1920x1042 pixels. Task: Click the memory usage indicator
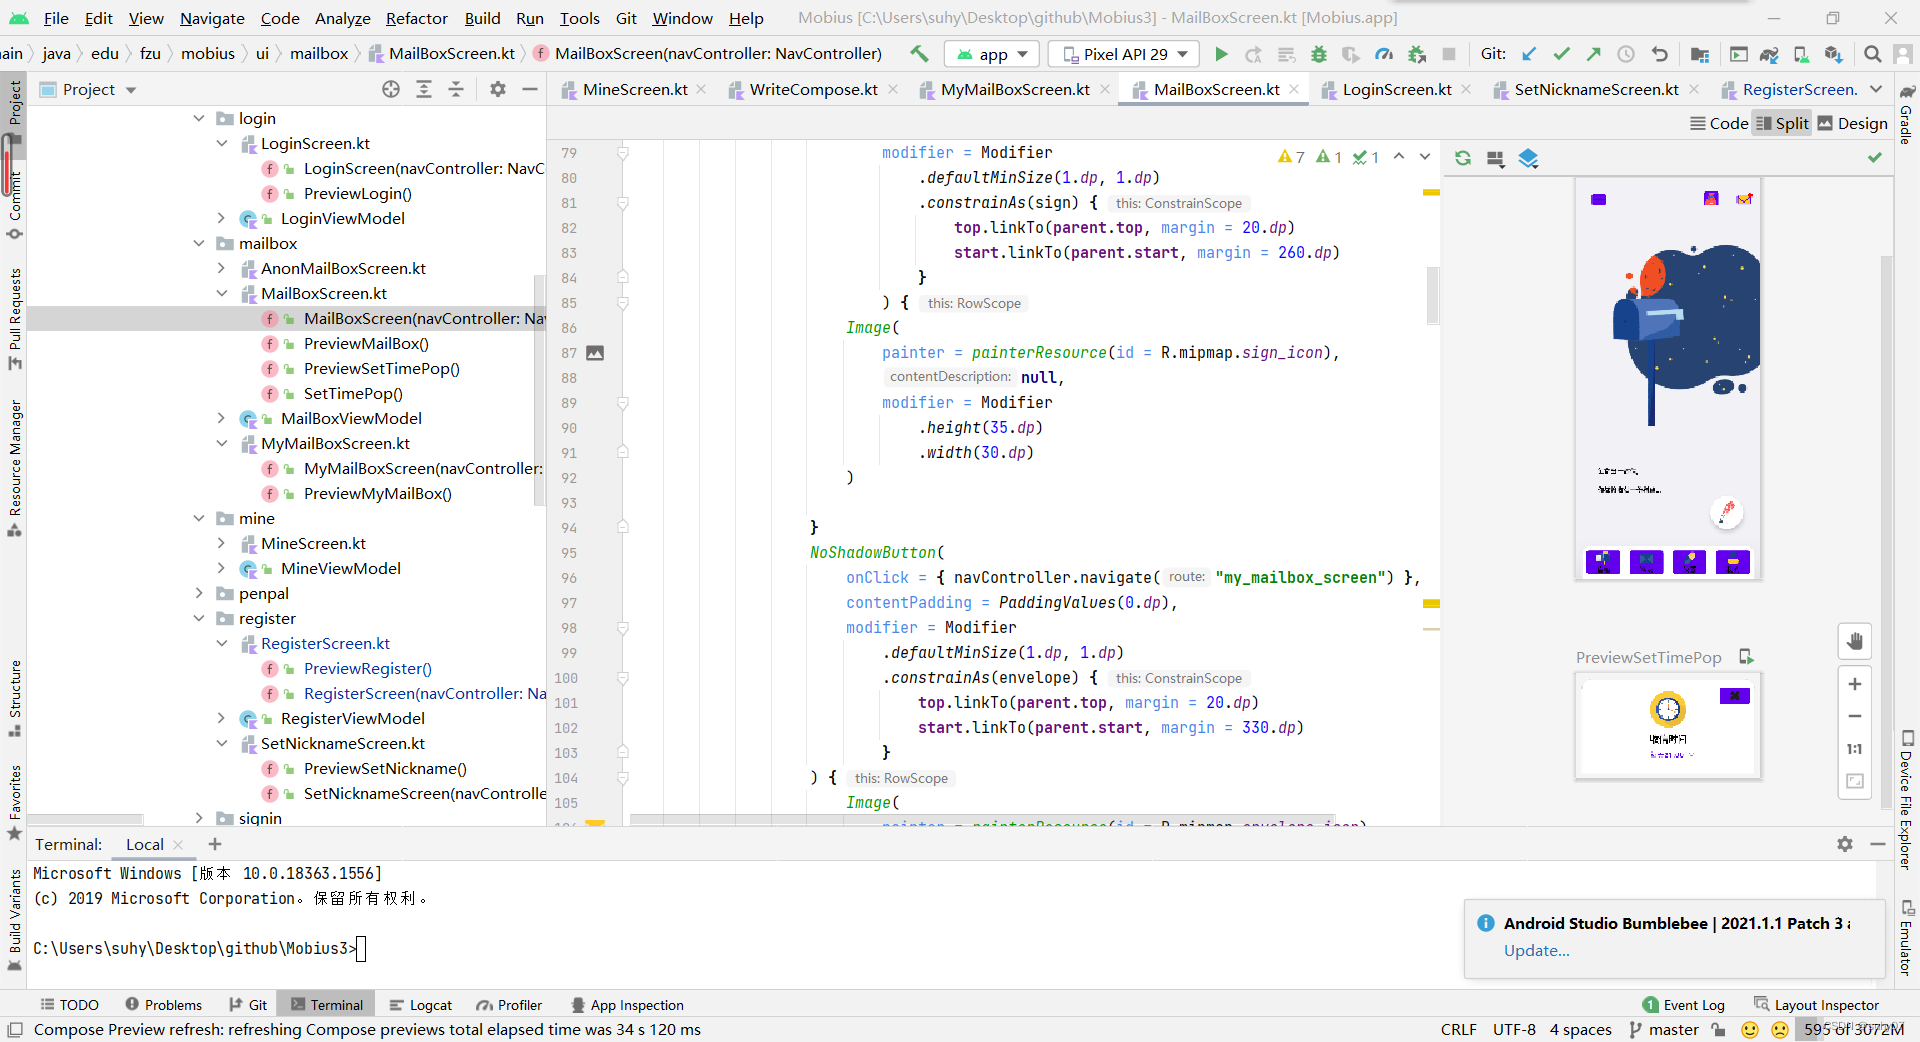(x=1854, y=1029)
